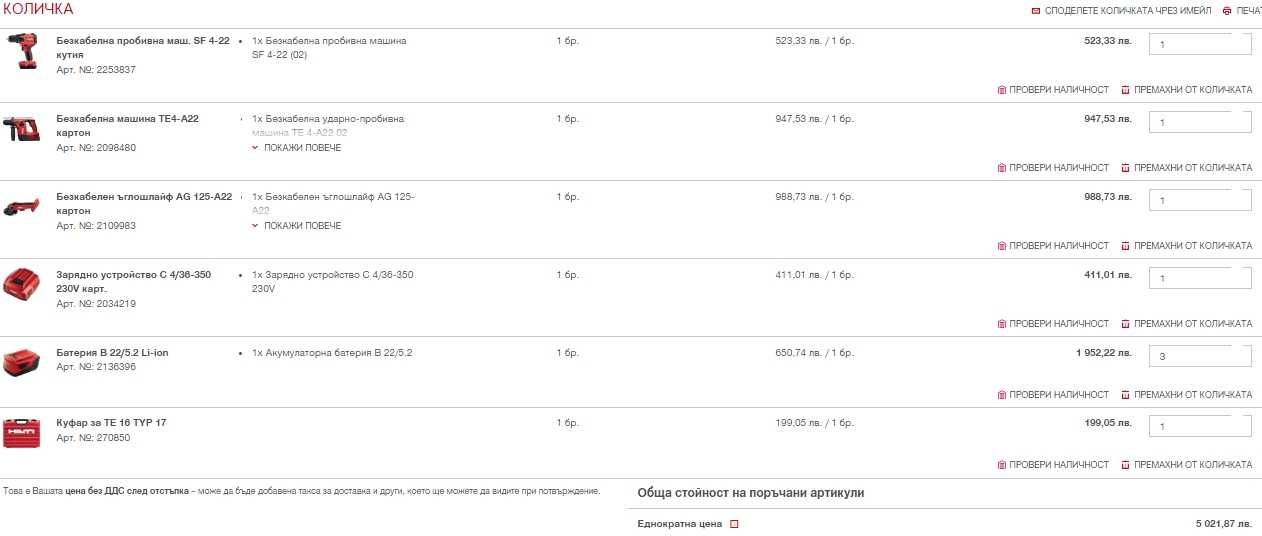Click availability icon for TE 16 case
This screenshot has height=536, width=1262.
pyautogui.click(x=1002, y=465)
